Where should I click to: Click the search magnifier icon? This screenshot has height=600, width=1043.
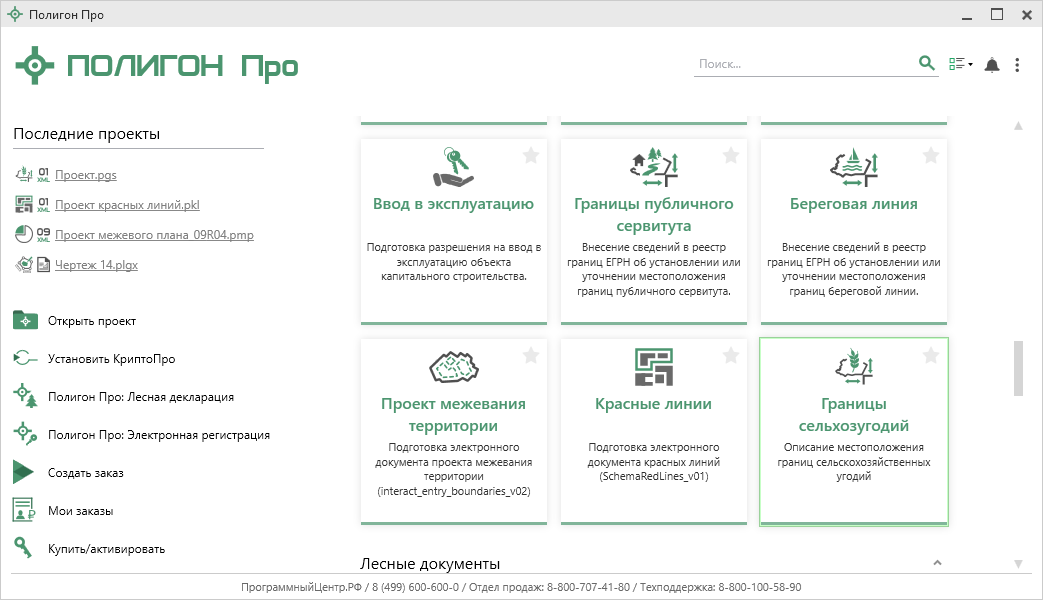click(926, 64)
